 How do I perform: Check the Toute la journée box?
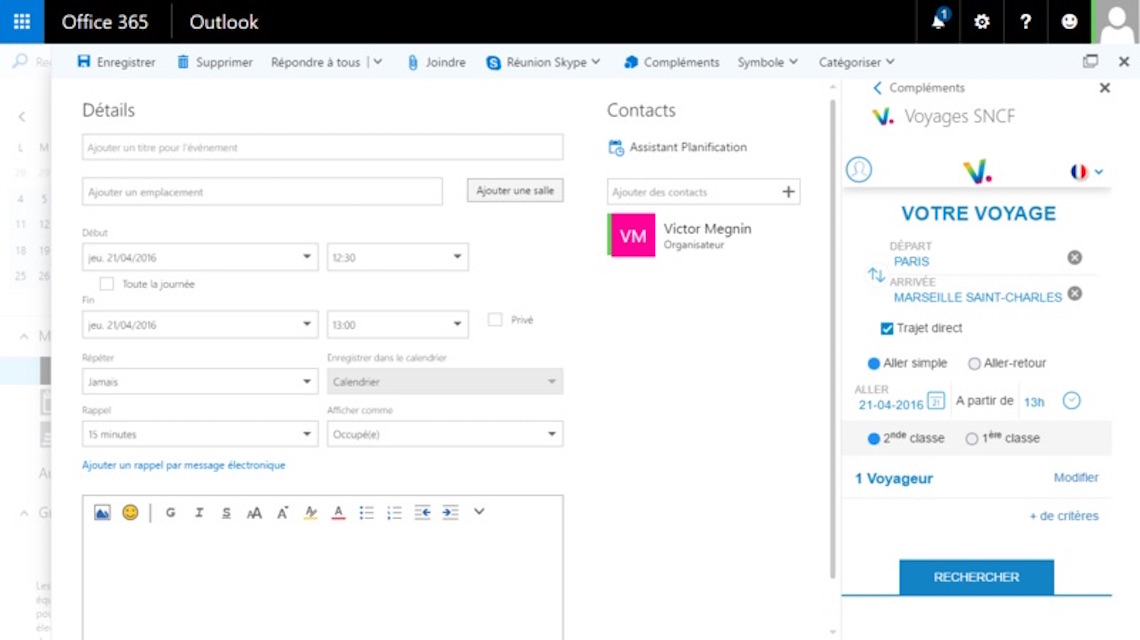pos(107,284)
